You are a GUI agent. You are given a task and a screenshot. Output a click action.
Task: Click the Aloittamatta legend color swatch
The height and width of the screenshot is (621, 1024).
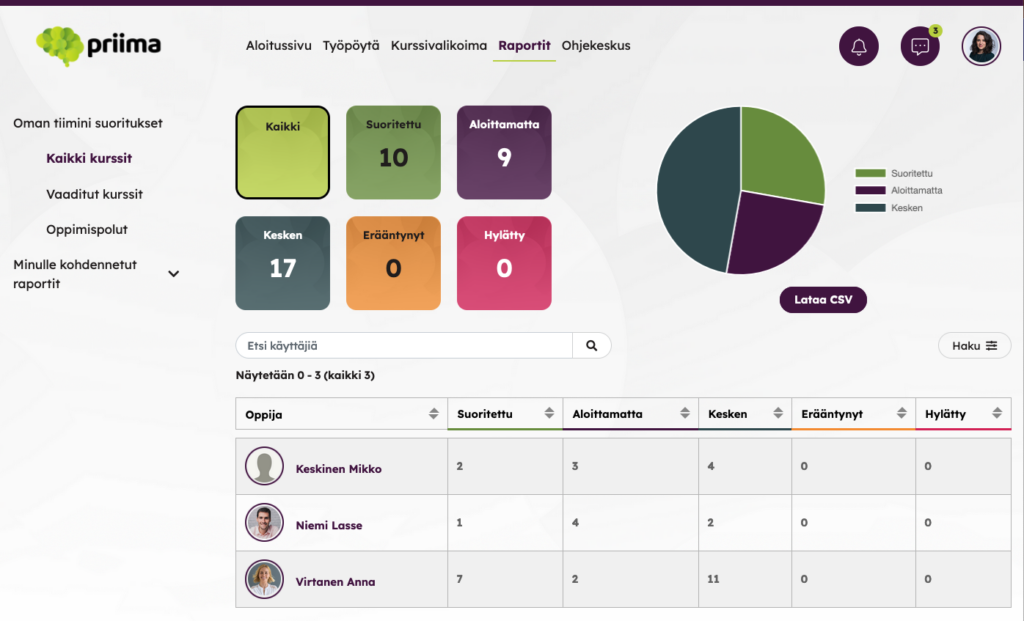point(870,190)
